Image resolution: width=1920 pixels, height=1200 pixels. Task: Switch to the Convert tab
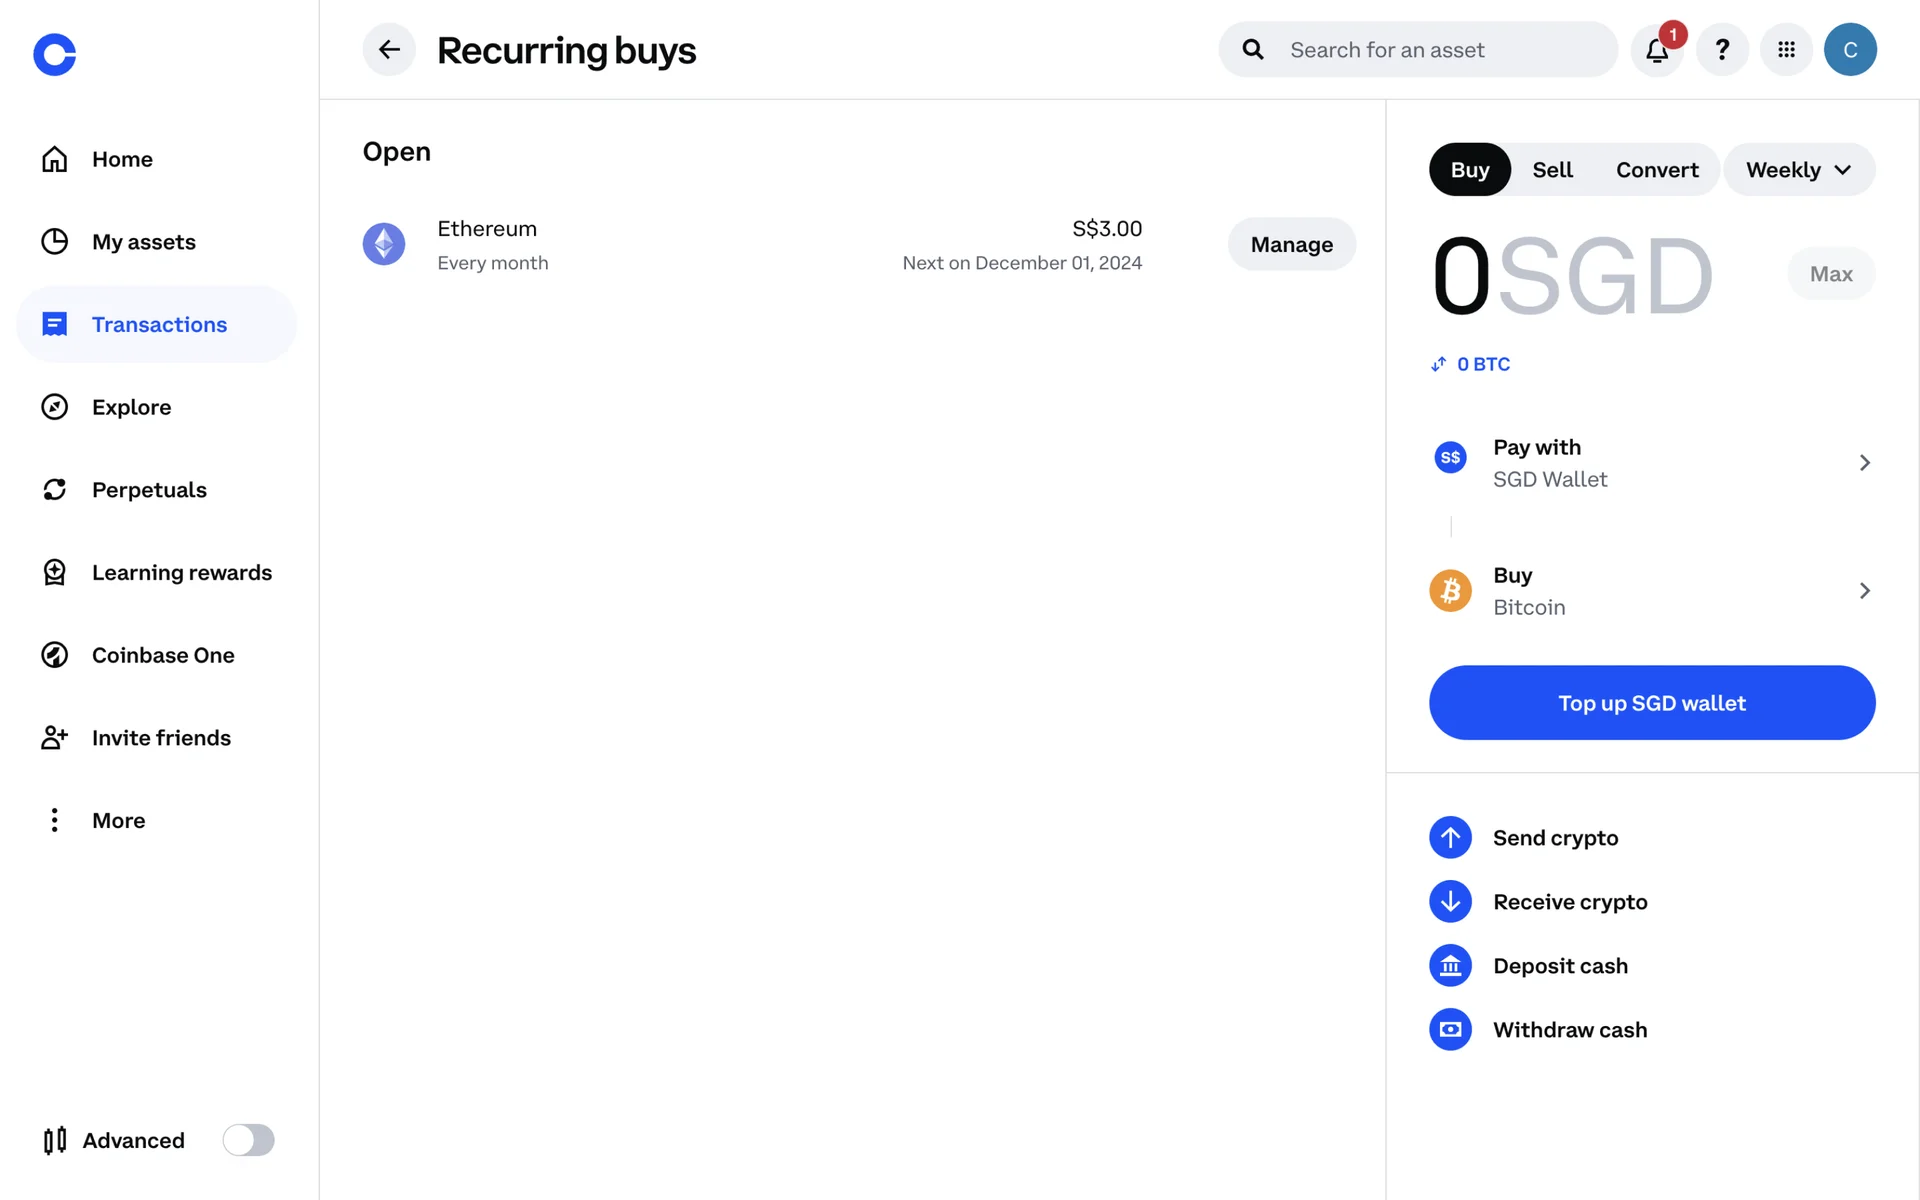[1657, 170]
